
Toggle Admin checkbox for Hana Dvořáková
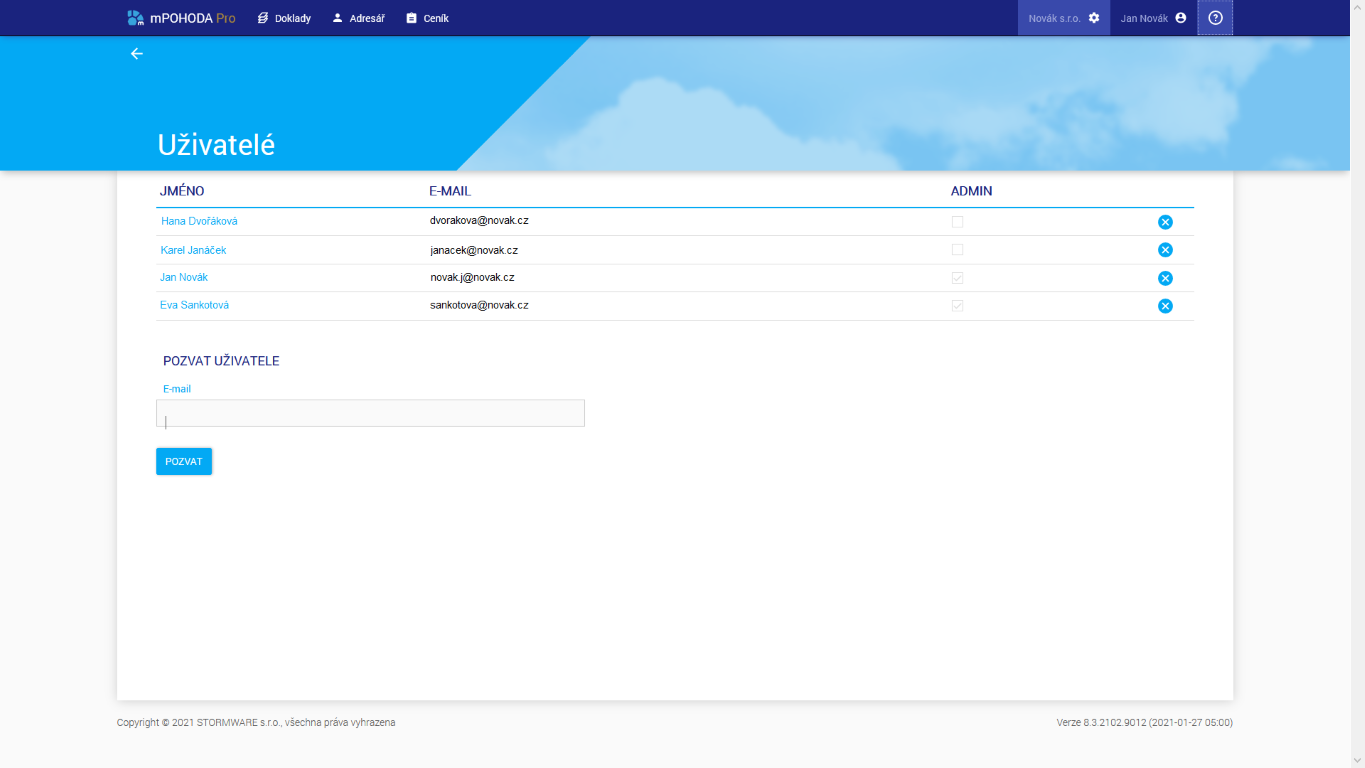coord(957,221)
